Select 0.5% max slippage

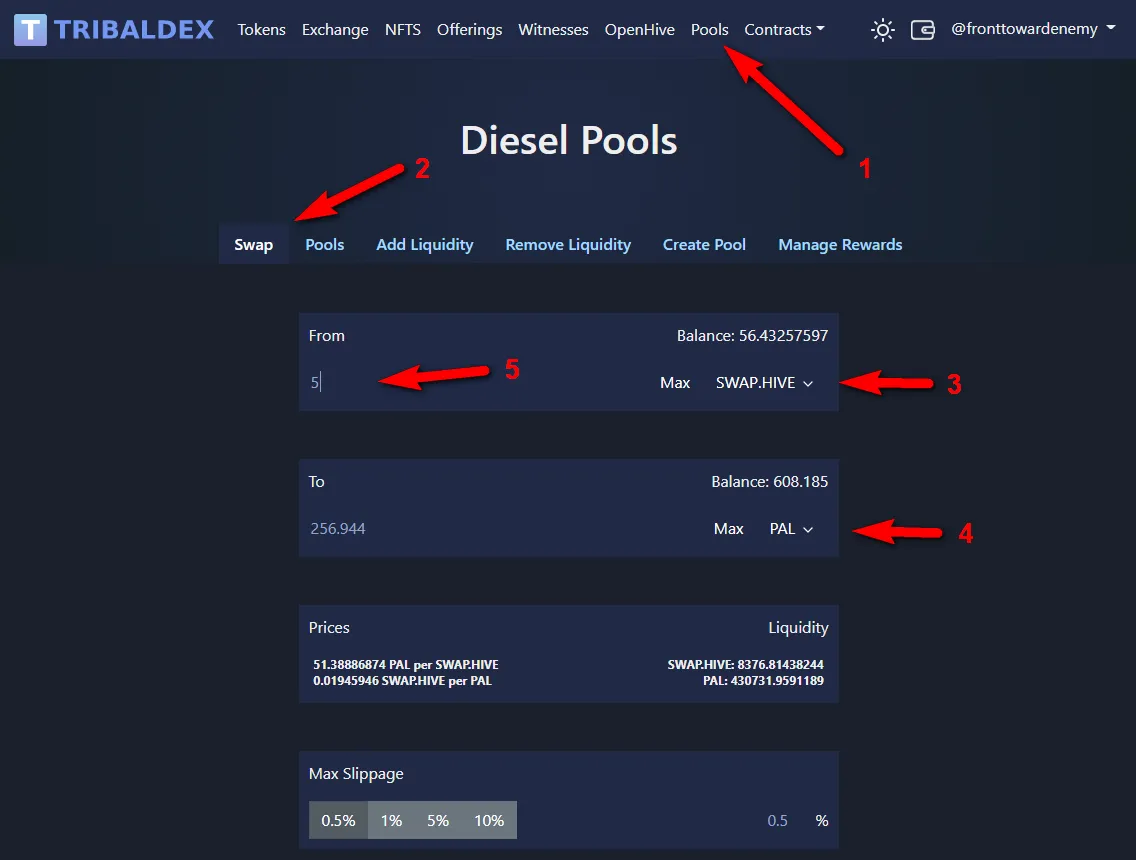coord(338,820)
